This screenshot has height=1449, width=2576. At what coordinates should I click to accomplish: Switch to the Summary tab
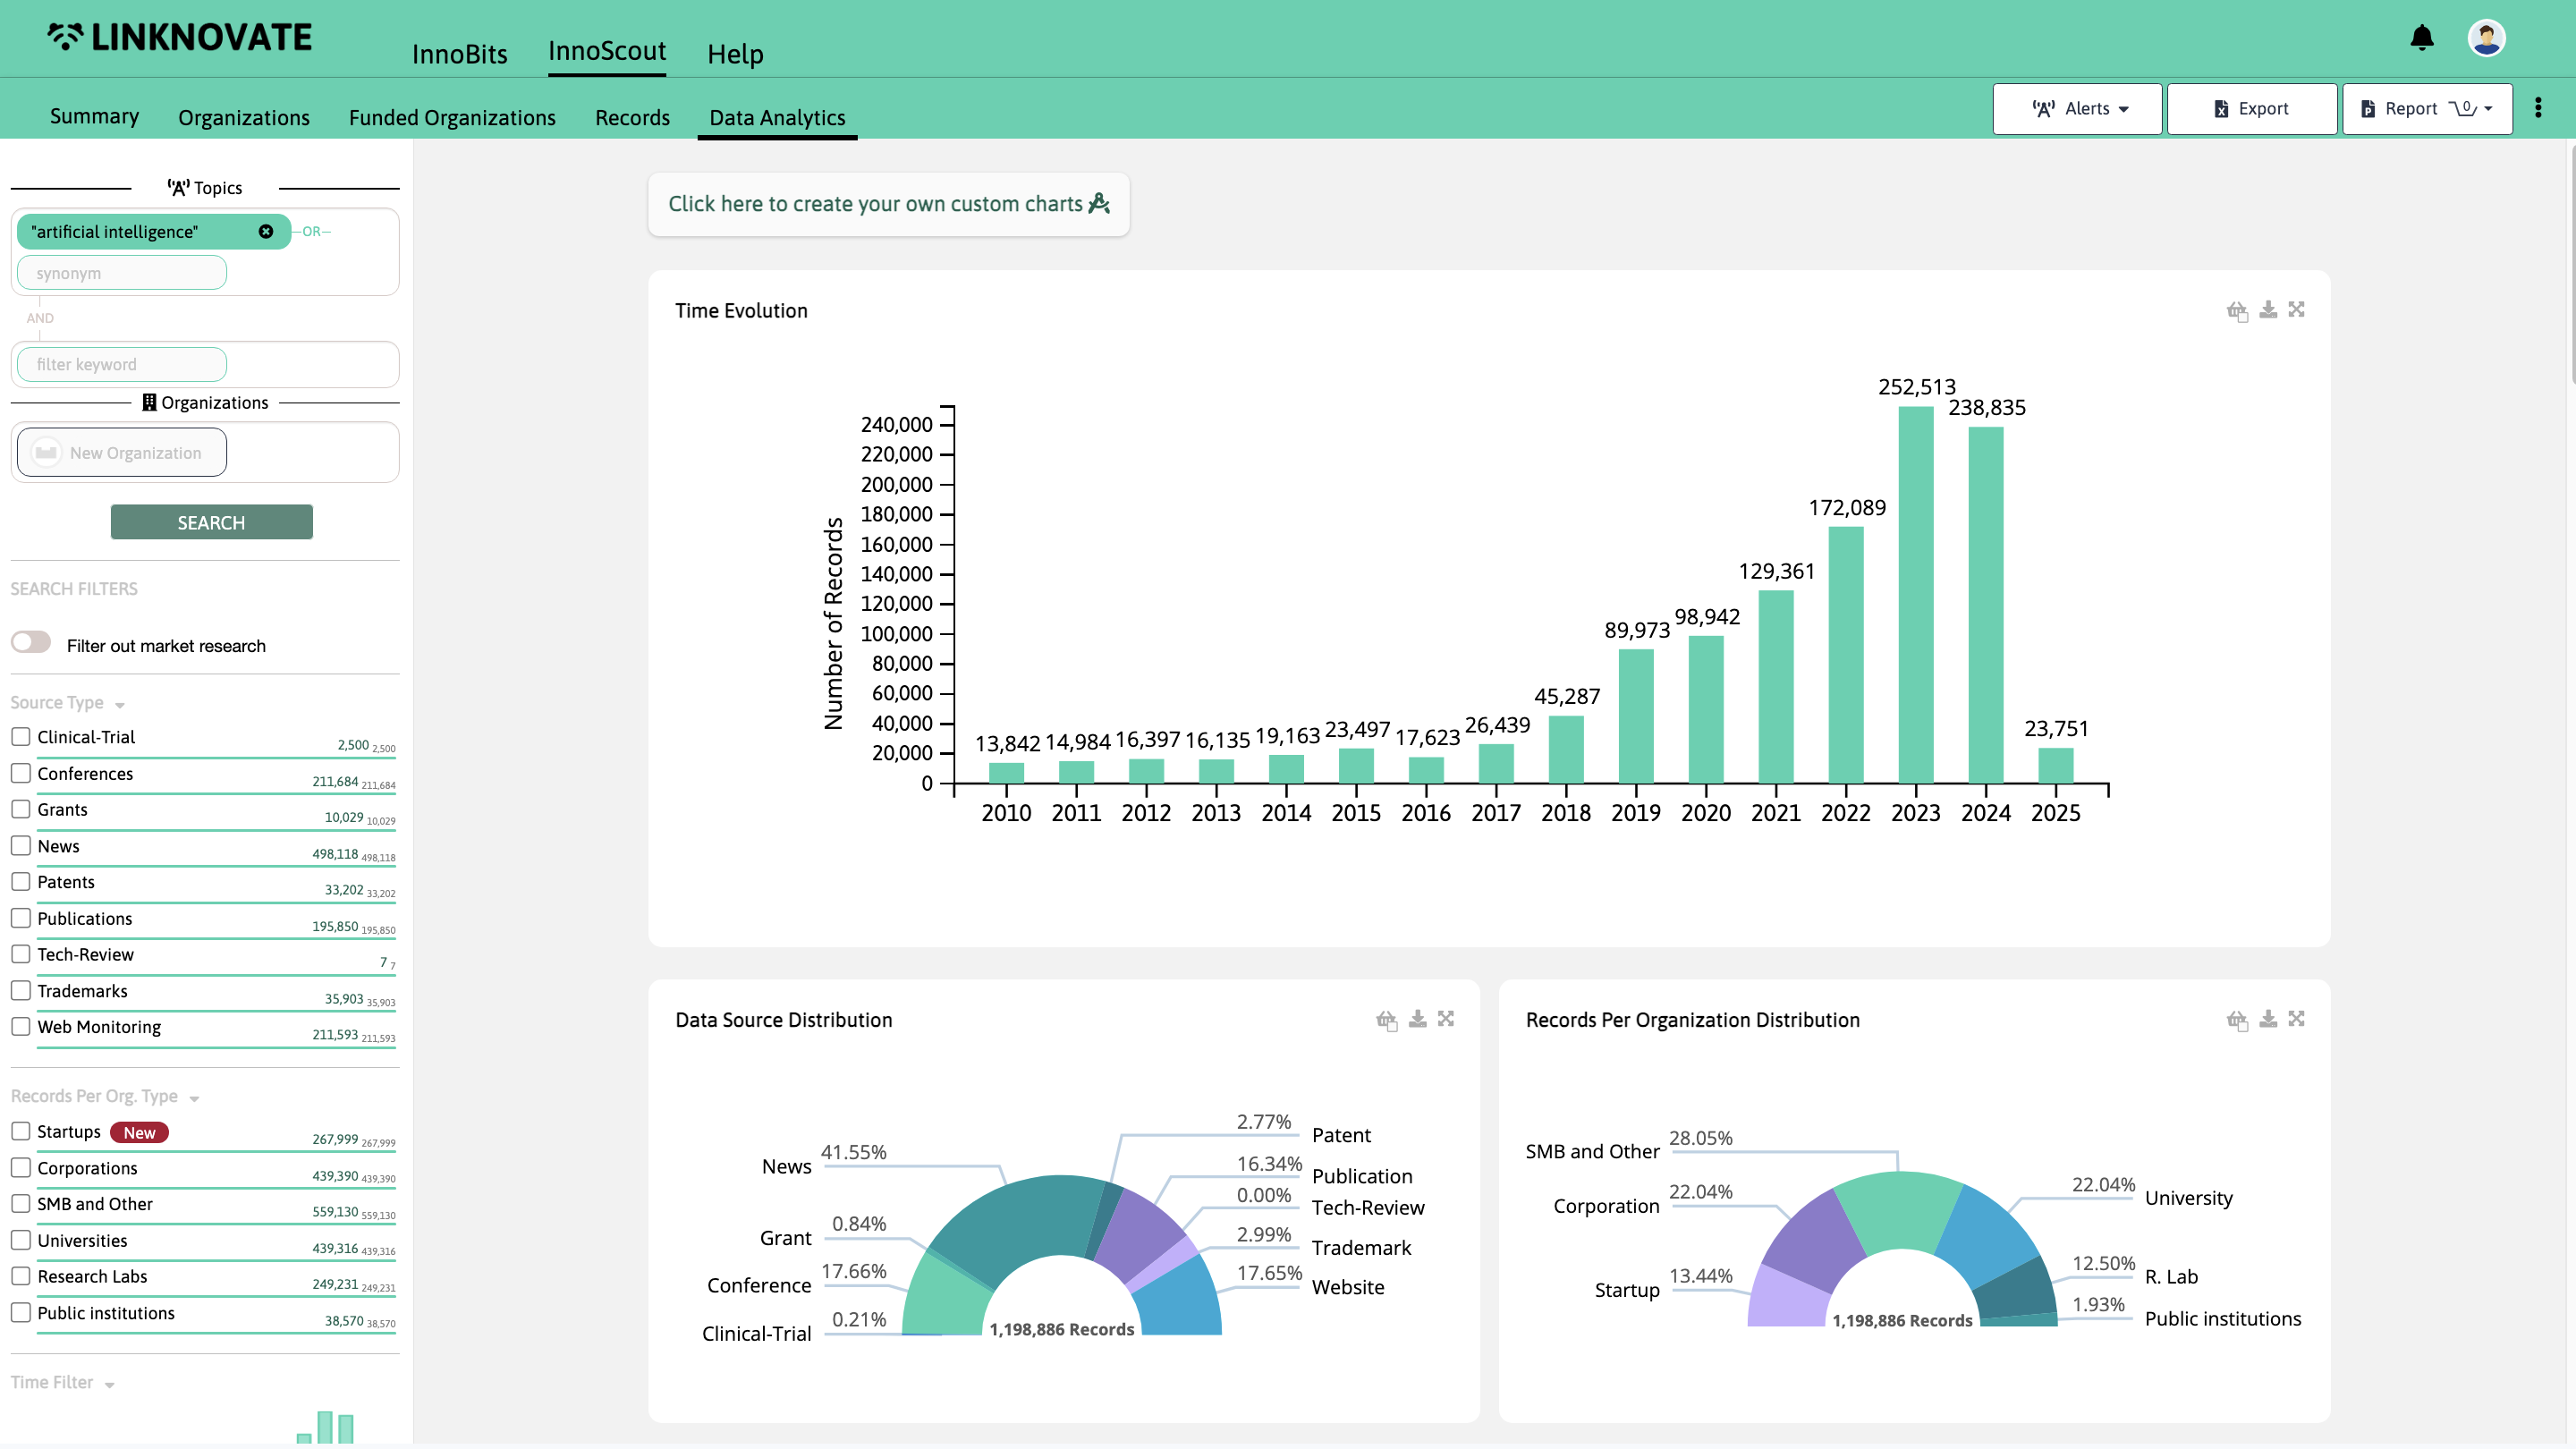(x=95, y=116)
